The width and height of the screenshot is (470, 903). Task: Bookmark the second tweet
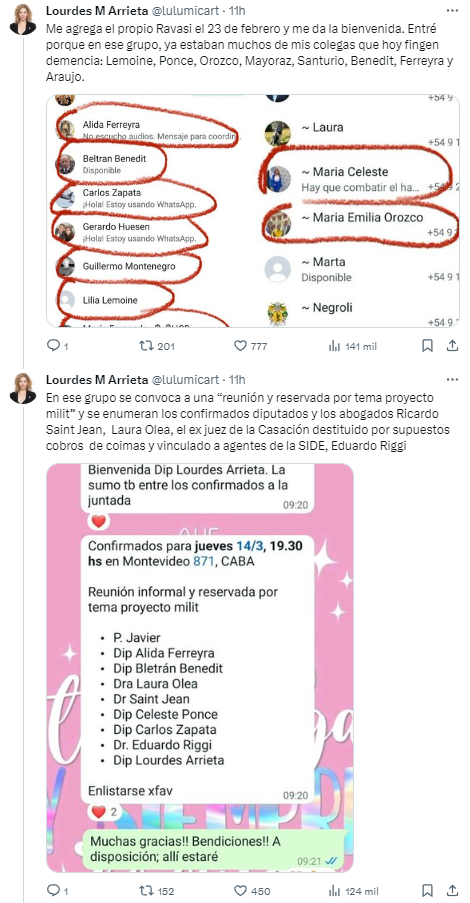(x=427, y=890)
